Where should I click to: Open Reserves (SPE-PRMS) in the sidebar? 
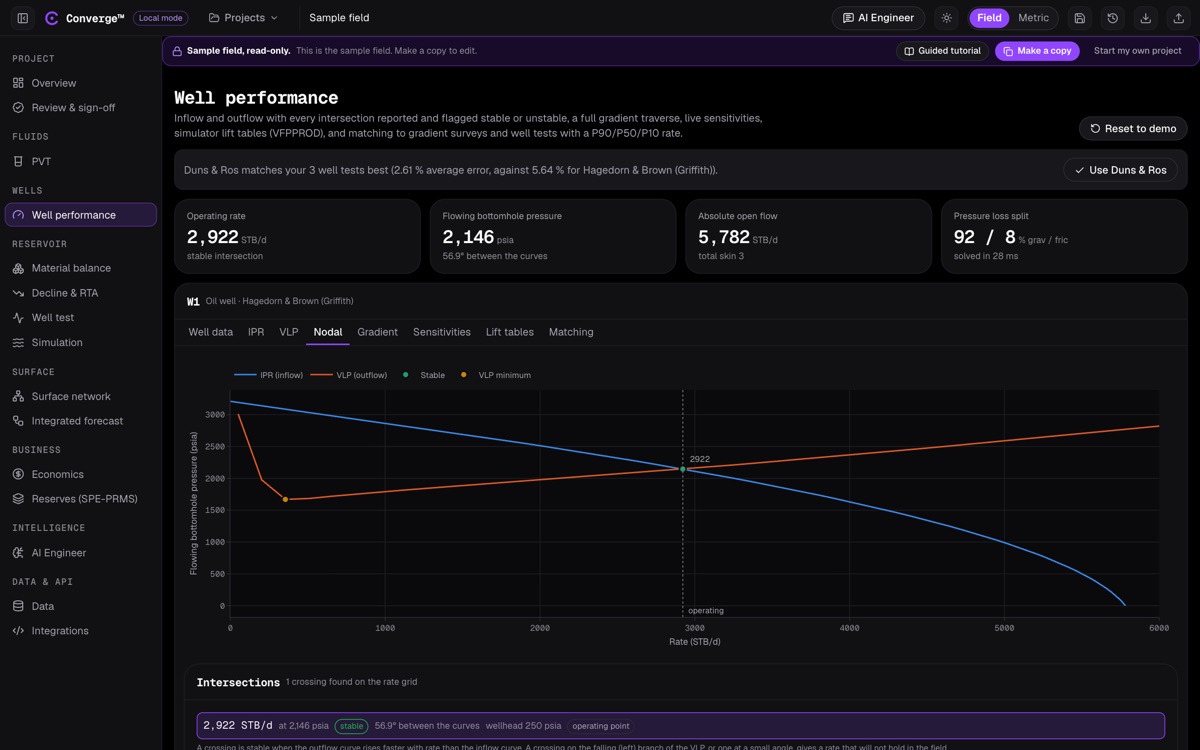[80, 499]
